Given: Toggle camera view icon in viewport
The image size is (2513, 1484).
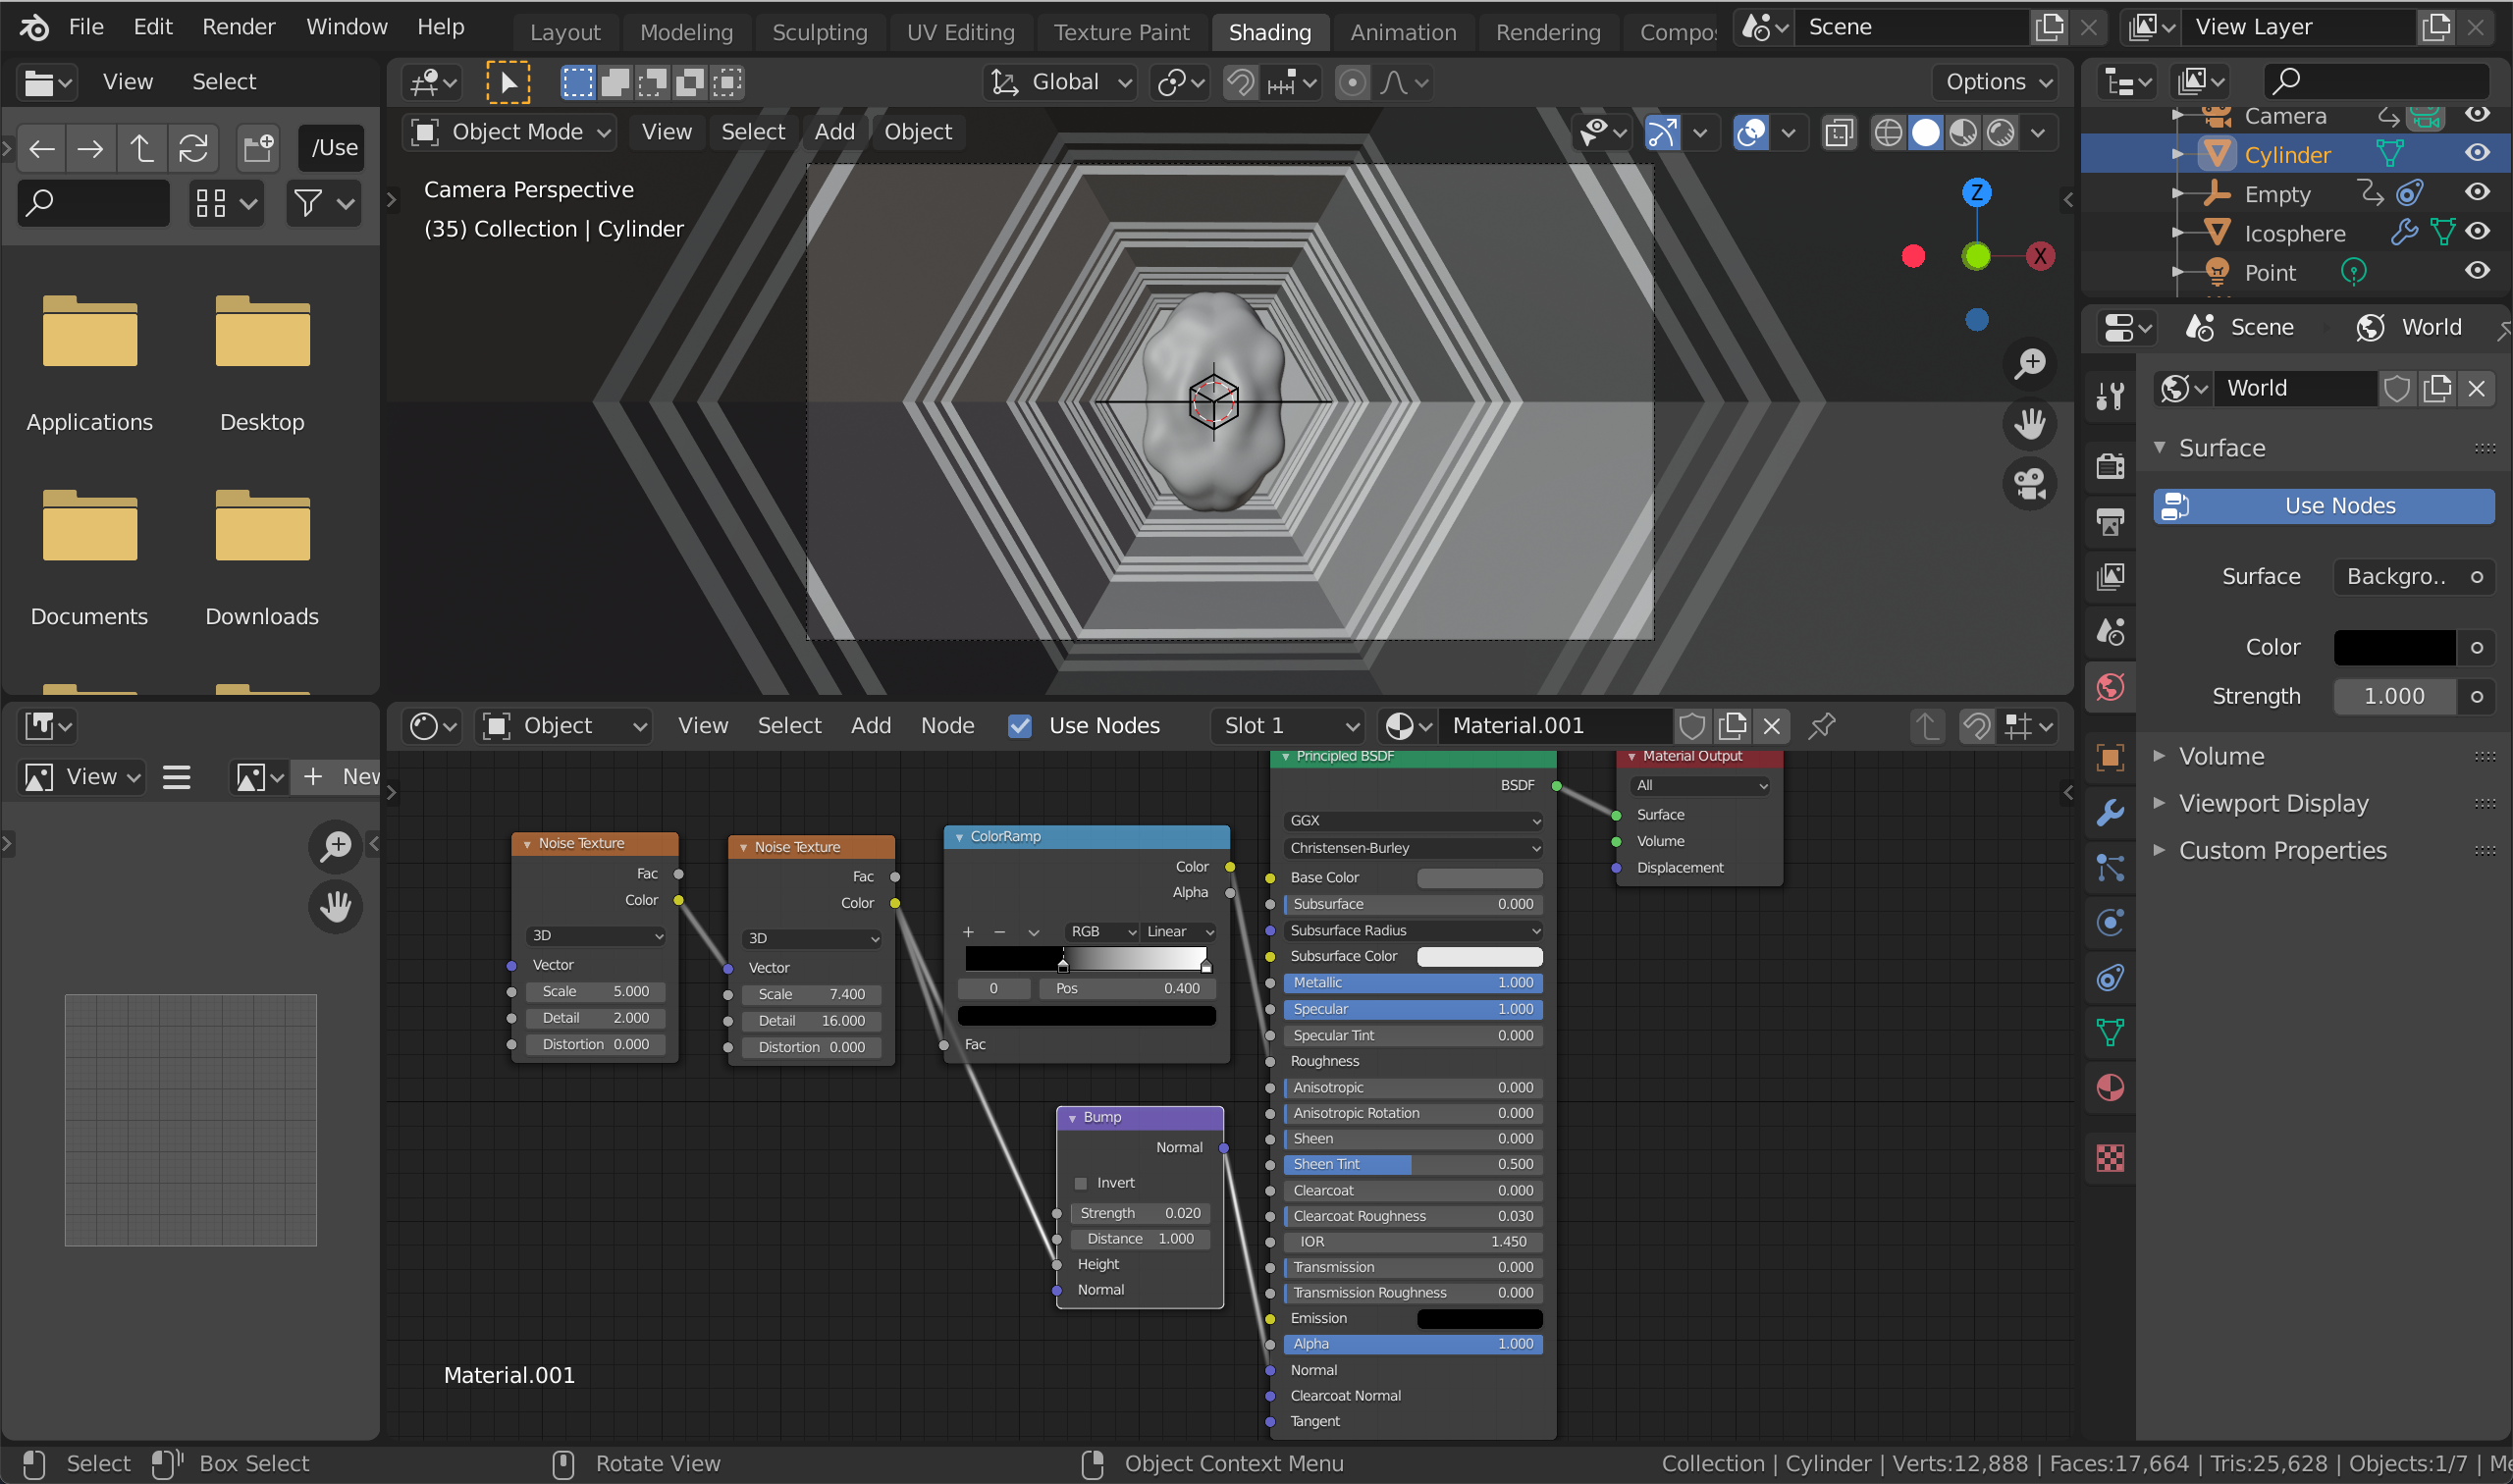Looking at the screenshot, I should click(x=2029, y=485).
